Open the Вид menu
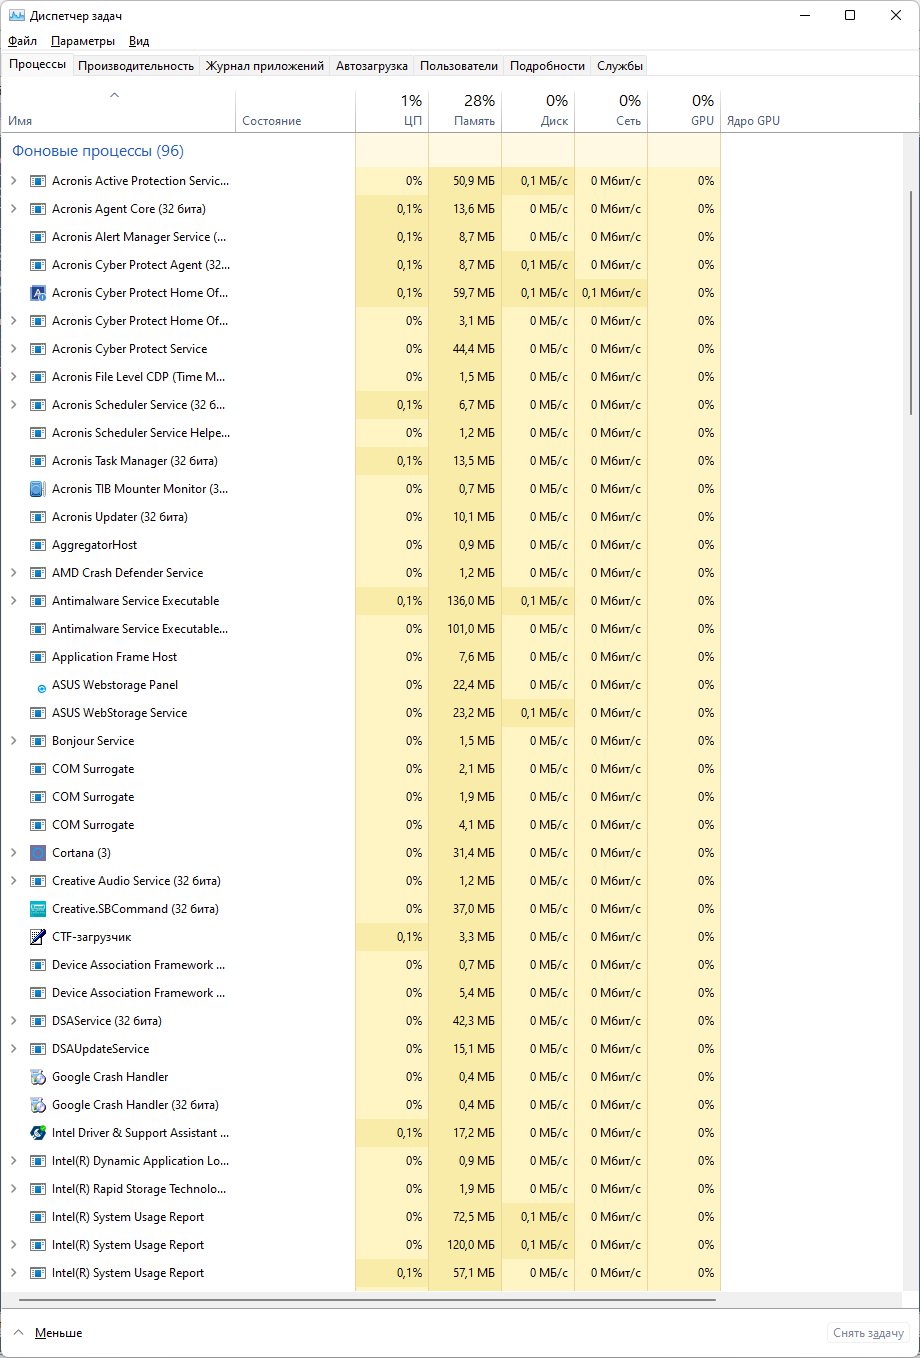 [139, 41]
